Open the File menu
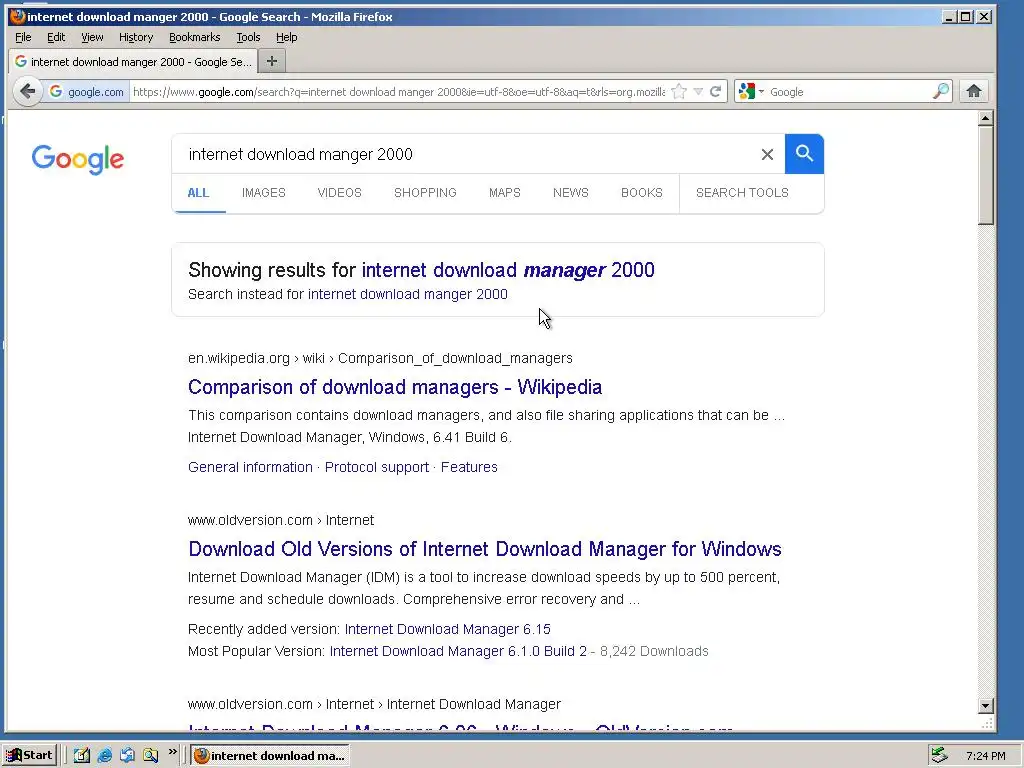The width and height of the screenshot is (1024, 768). (23, 37)
